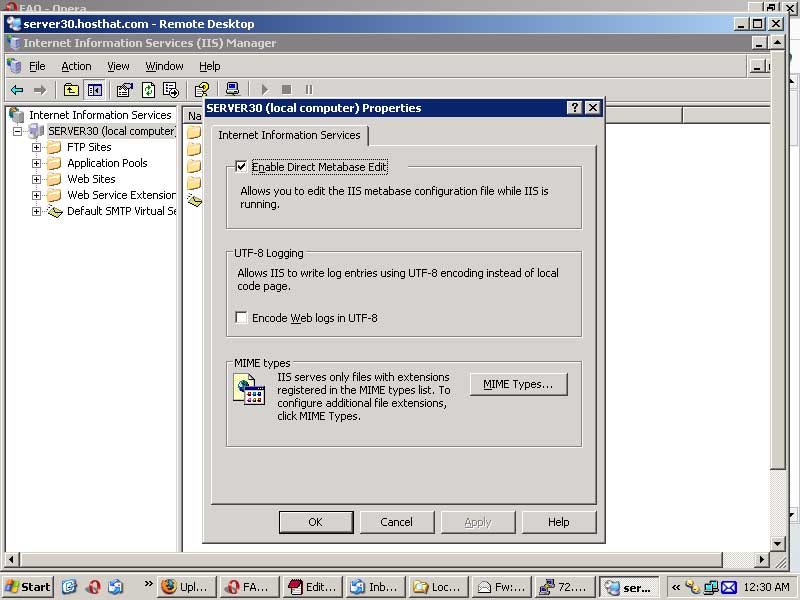Viewport: 800px width, 600px height.
Task: Expand the Web Sites node
Action: pos(36,179)
